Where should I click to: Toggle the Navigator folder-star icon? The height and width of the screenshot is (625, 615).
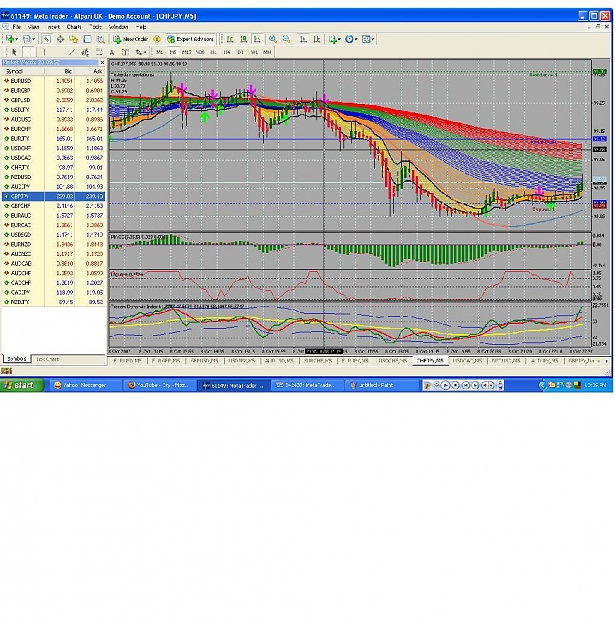point(73,39)
